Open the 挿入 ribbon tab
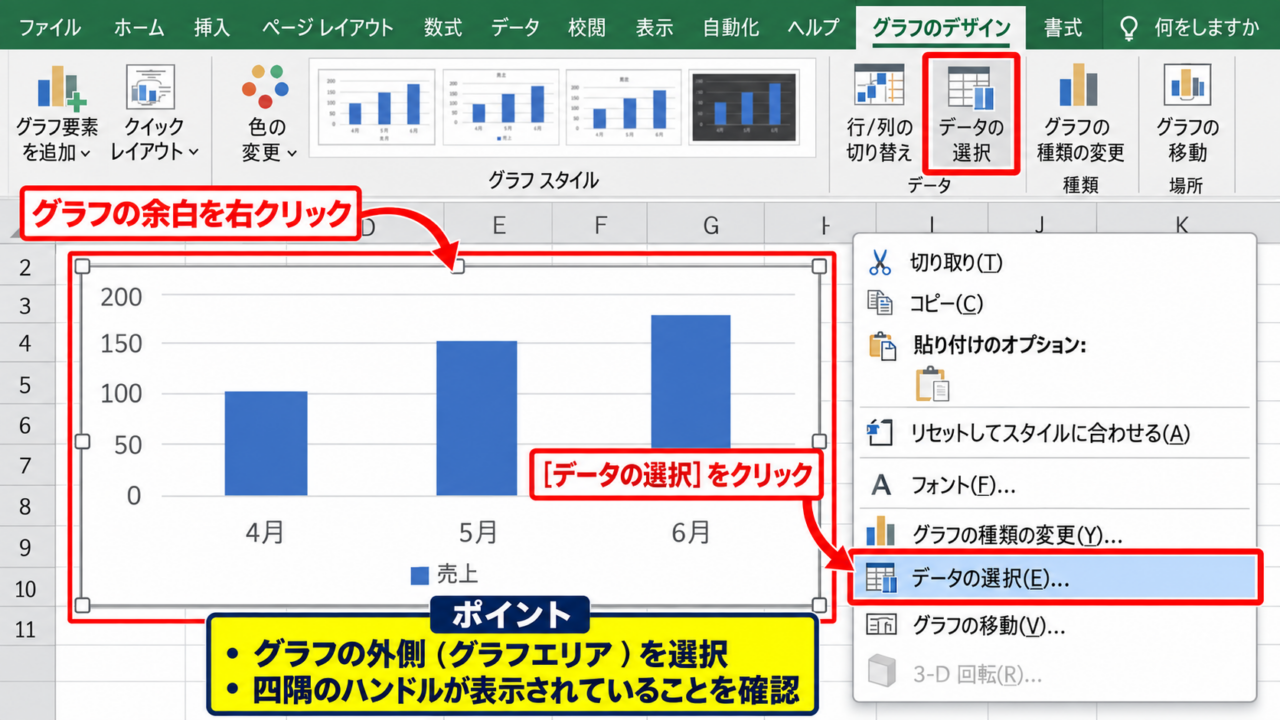Image resolution: width=1280 pixels, height=720 pixels. (x=212, y=27)
